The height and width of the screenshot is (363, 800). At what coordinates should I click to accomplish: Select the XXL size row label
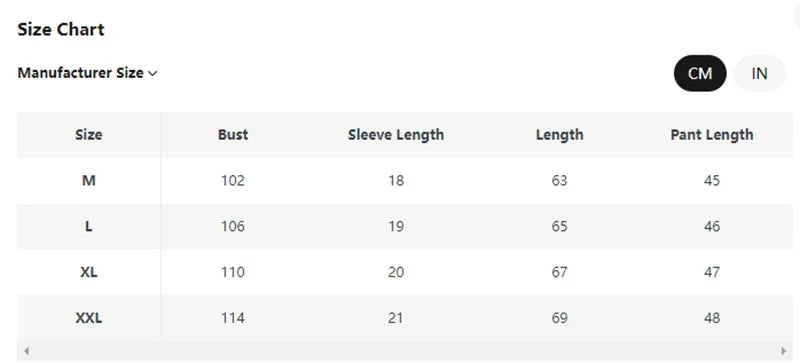[89, 318]
